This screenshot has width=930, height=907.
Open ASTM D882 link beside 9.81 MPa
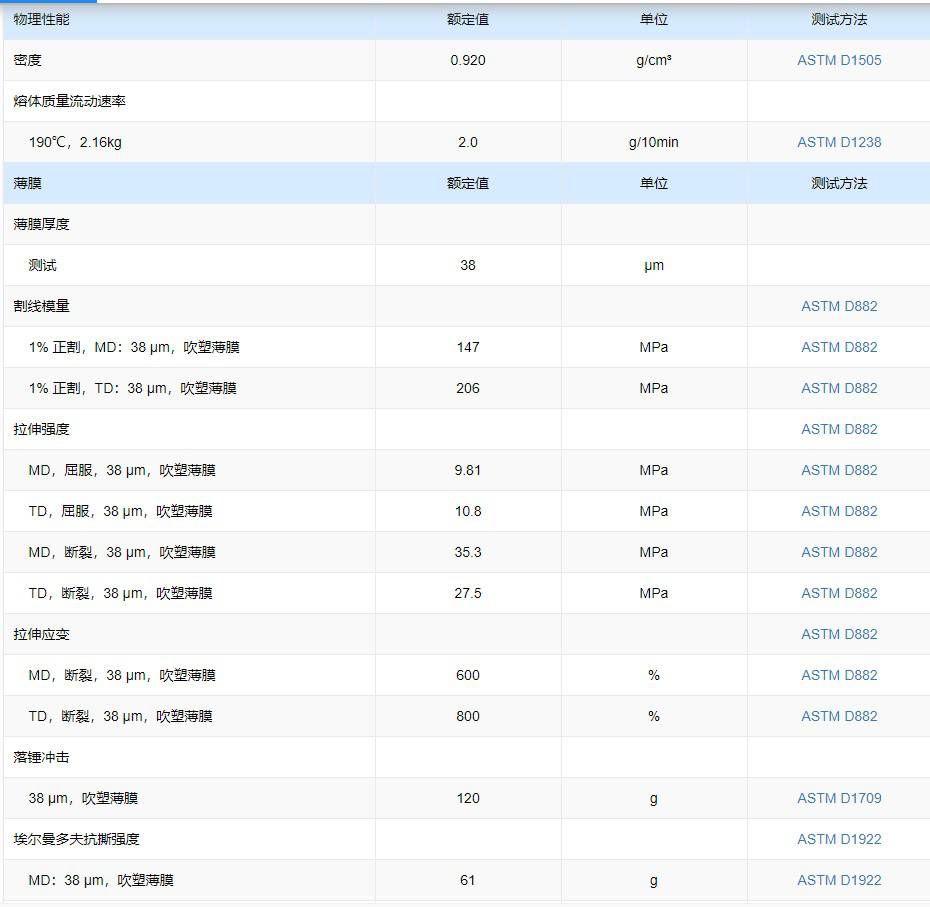tap(839, 470)
